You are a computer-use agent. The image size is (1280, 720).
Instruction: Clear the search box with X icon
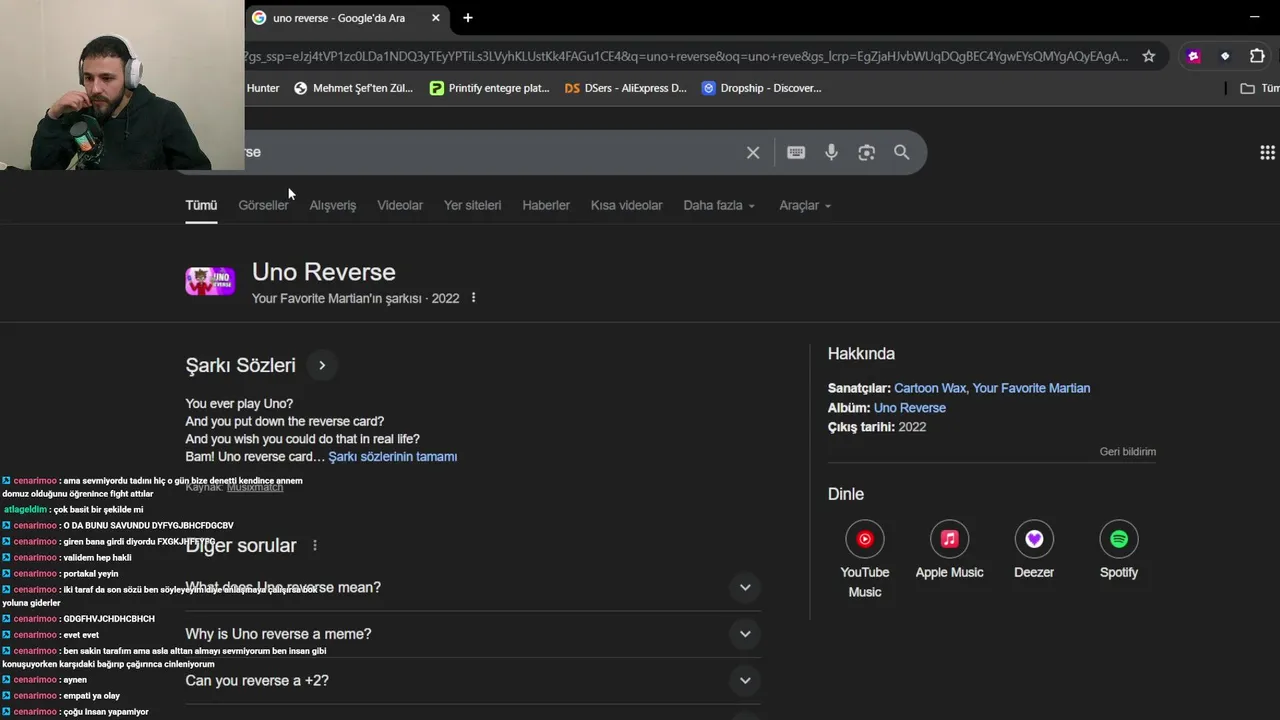pyautogui.click(x=753, y=152)
